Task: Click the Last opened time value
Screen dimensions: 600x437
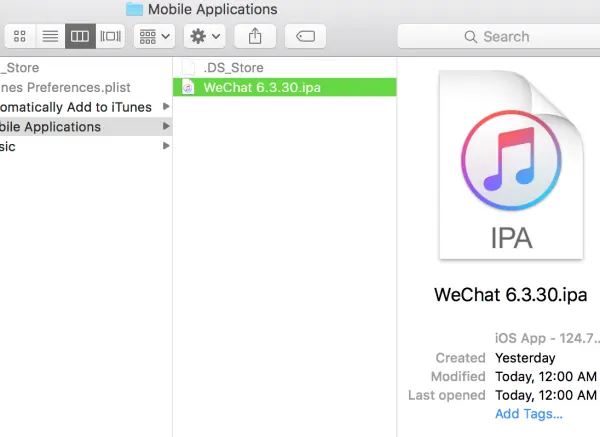Action: coord(546,395)
